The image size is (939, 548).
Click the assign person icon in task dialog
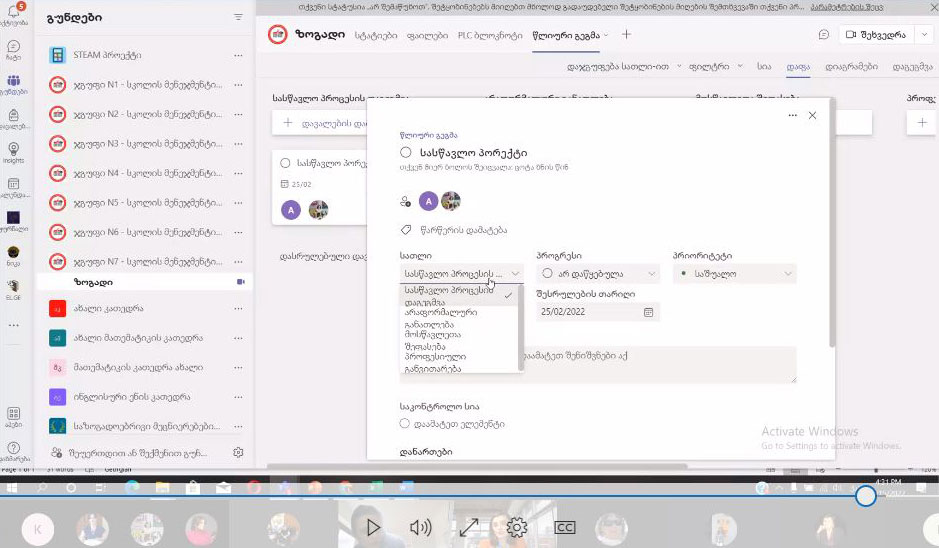406,201
